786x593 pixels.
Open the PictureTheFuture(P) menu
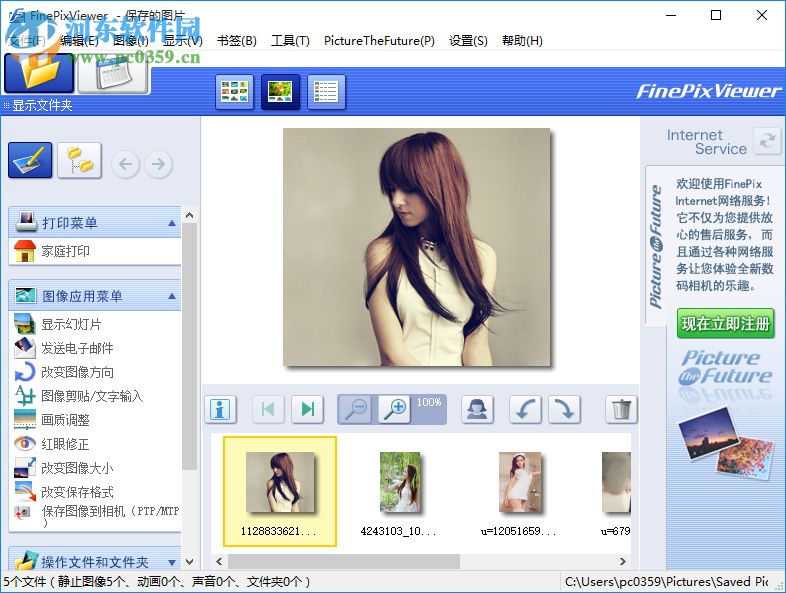coord(379,41)
